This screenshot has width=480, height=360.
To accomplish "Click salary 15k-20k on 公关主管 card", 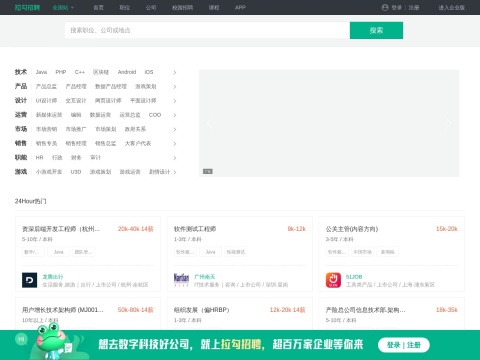I will (x=447, y=229).
